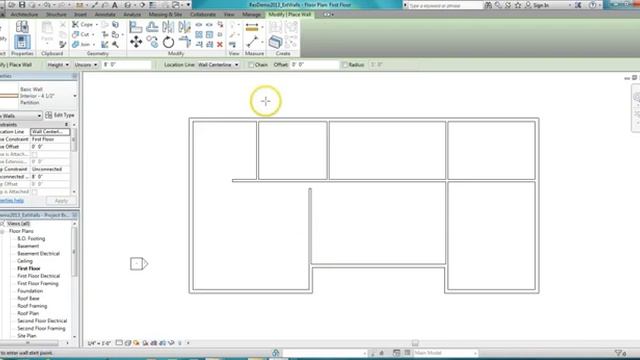Click the Base Constraint First Floor value
This screenshot has width=640, height=360.
(x=50, y=139)
